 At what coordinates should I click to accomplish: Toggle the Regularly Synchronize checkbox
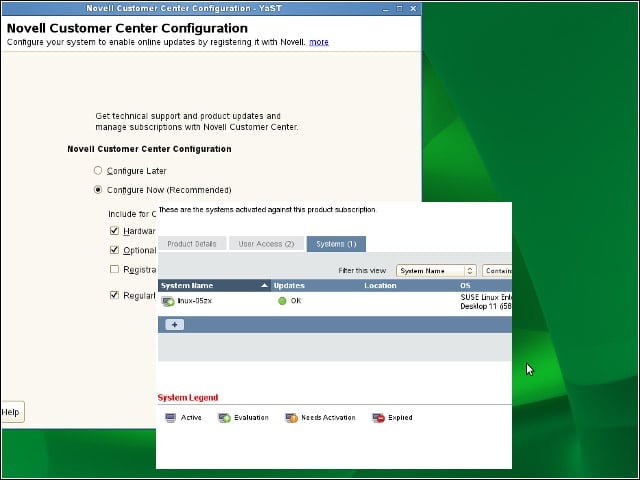[114, 295]
